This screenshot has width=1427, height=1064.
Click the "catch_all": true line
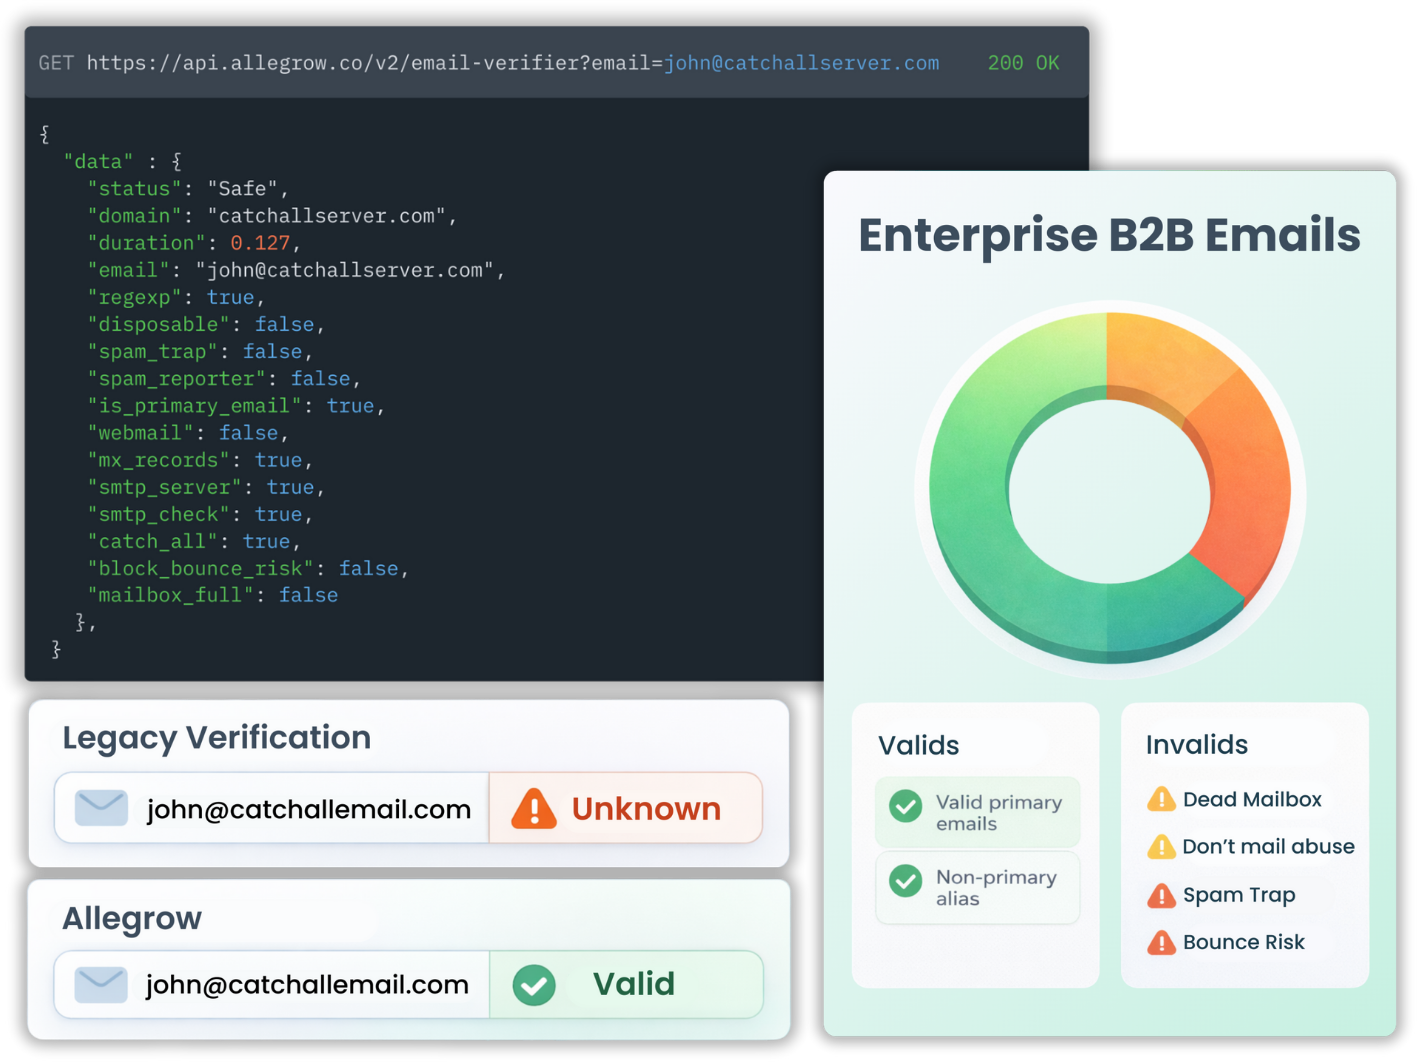coord(194,541)
